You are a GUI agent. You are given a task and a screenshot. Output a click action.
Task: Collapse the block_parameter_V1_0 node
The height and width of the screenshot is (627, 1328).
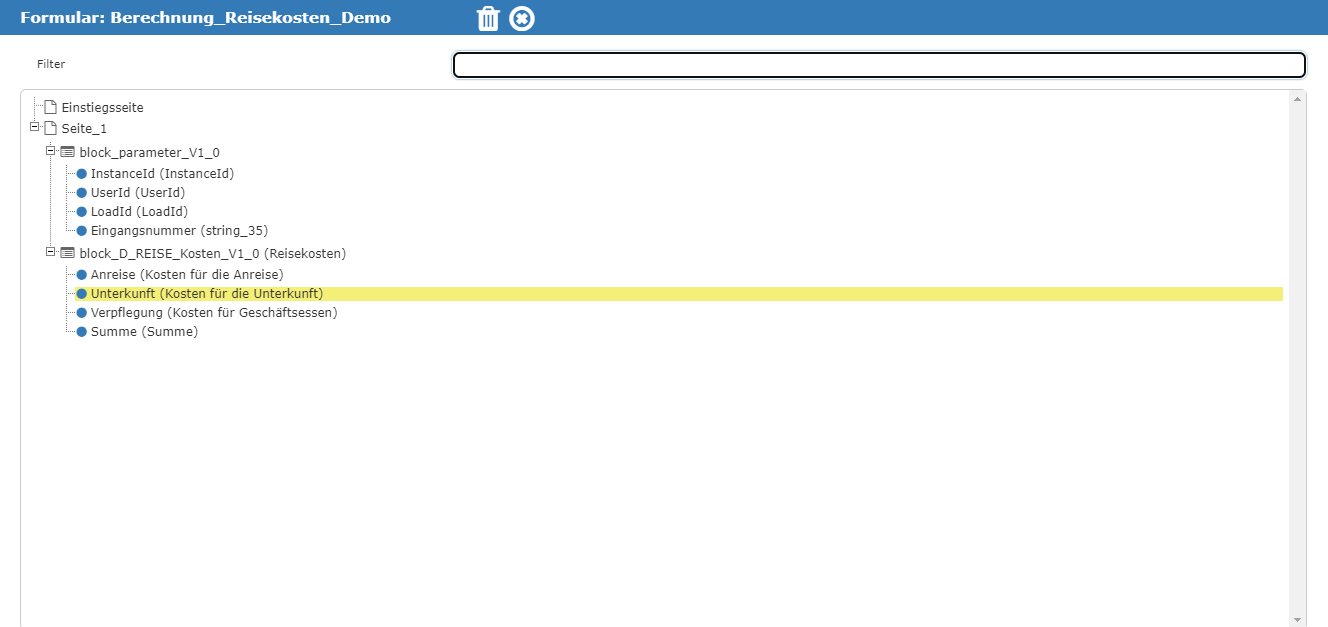tap(51, 151)
